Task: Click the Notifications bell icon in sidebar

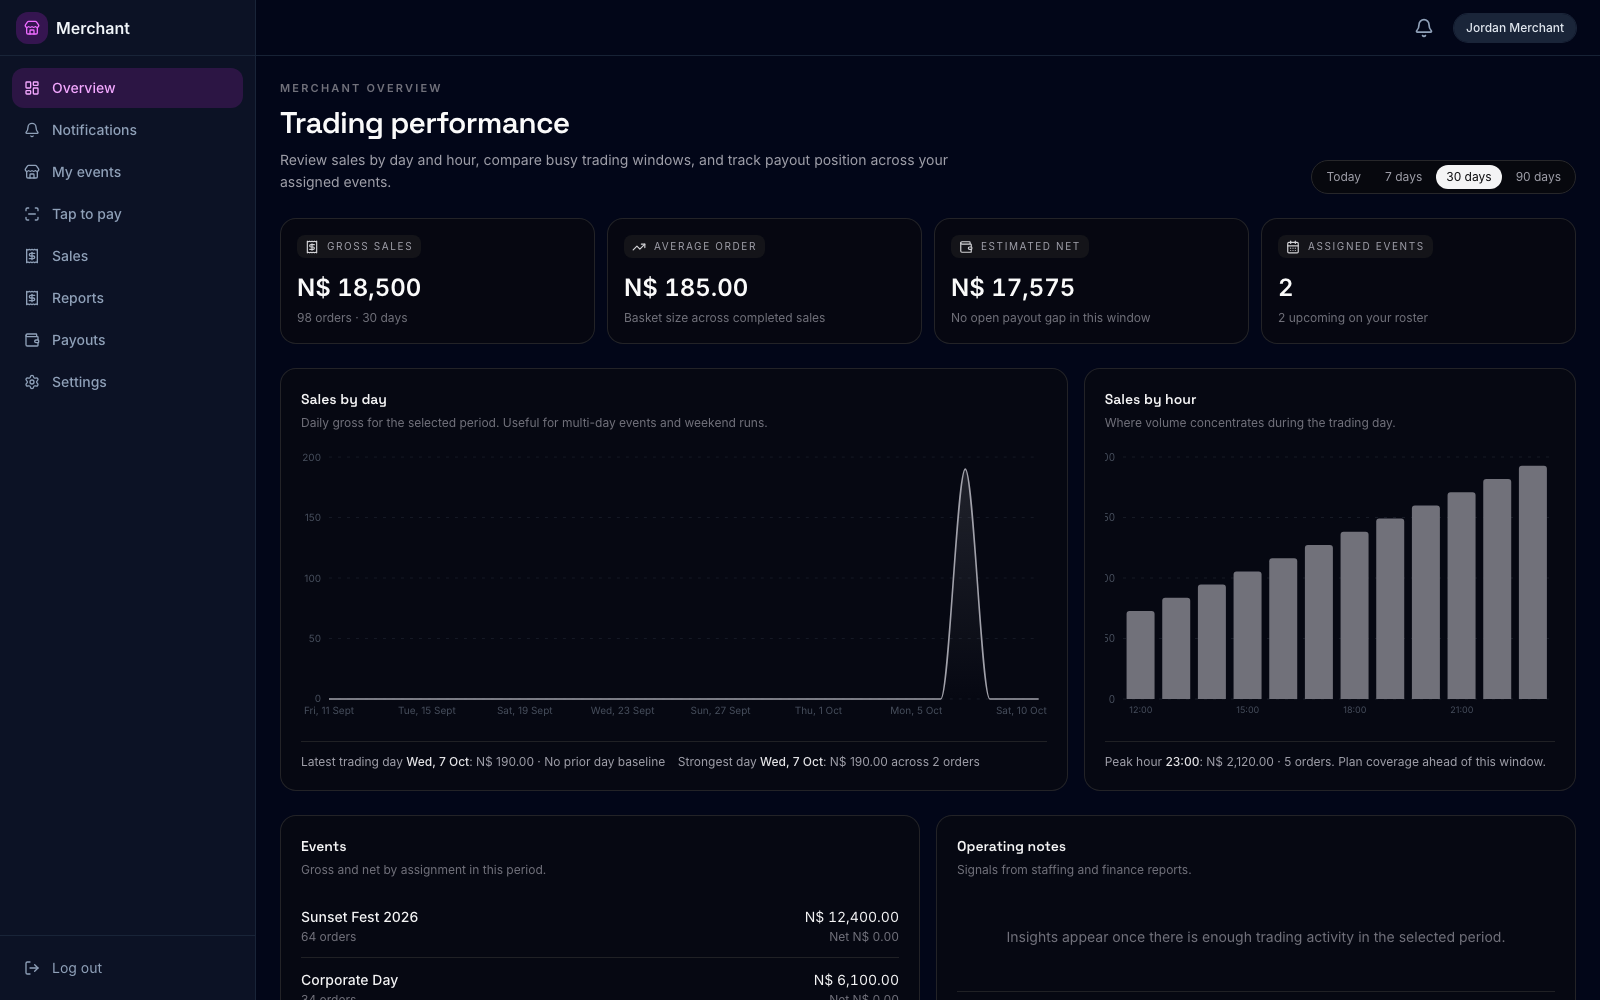Action: click(x=32, y=130)
